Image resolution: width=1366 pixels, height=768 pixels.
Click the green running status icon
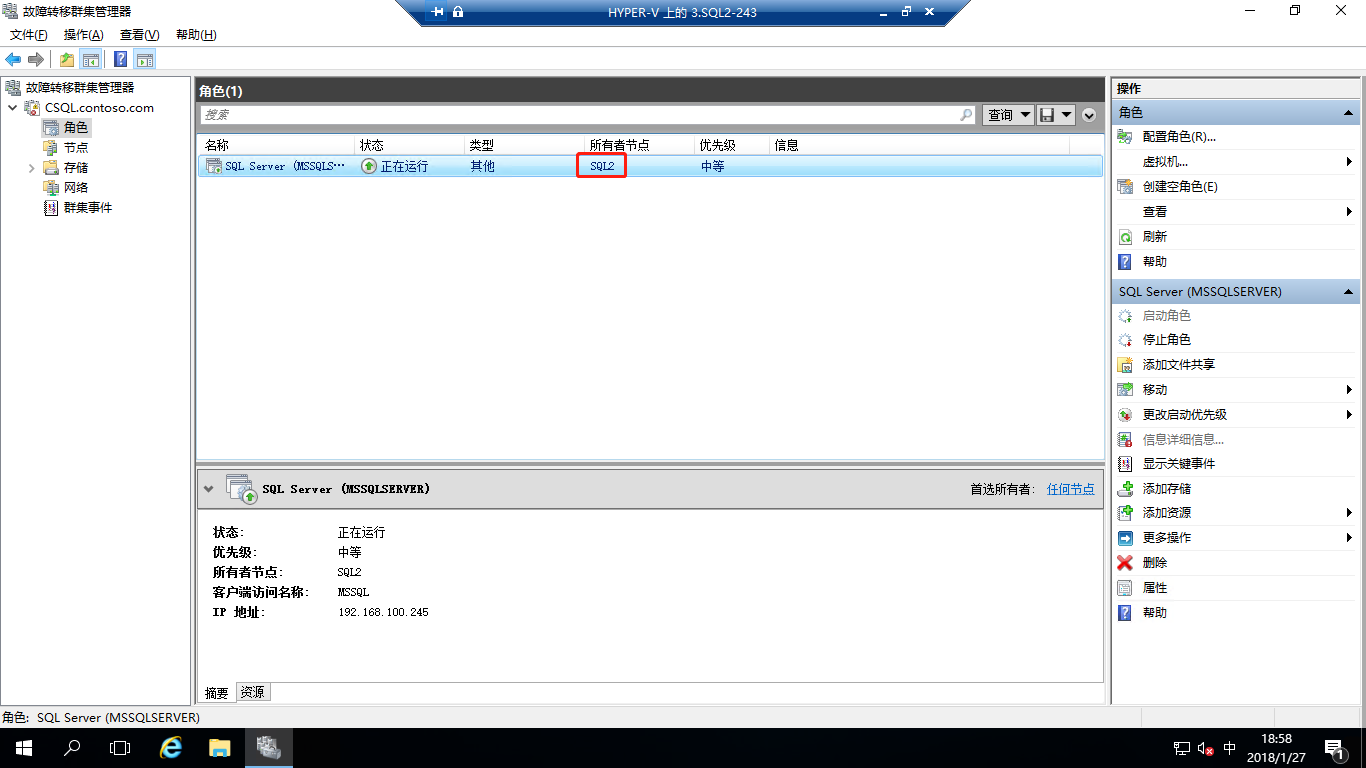[369, 166]
